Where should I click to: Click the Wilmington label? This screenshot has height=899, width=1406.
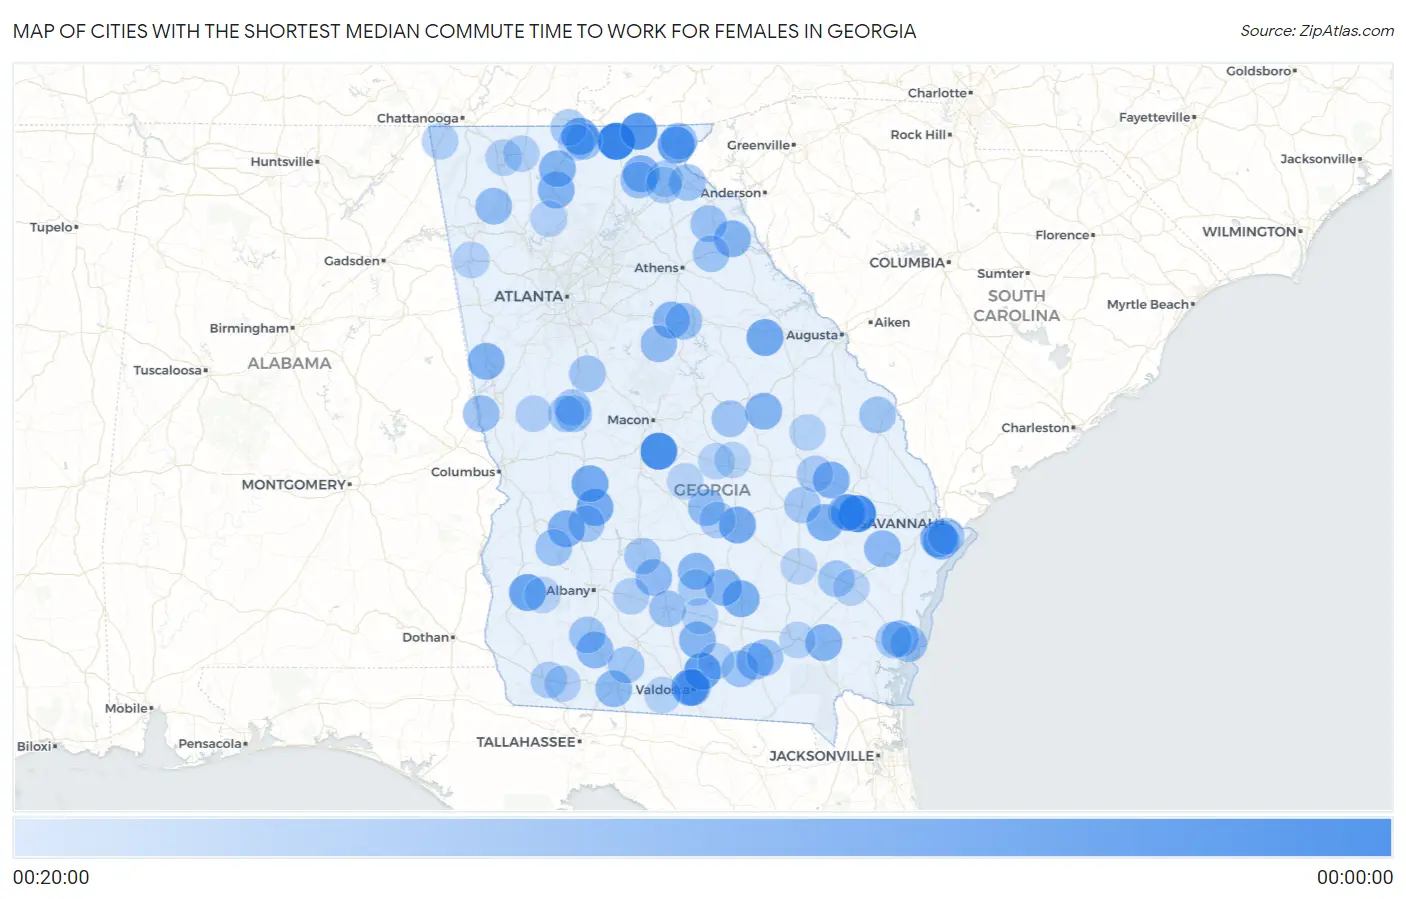coord(1249,232)
